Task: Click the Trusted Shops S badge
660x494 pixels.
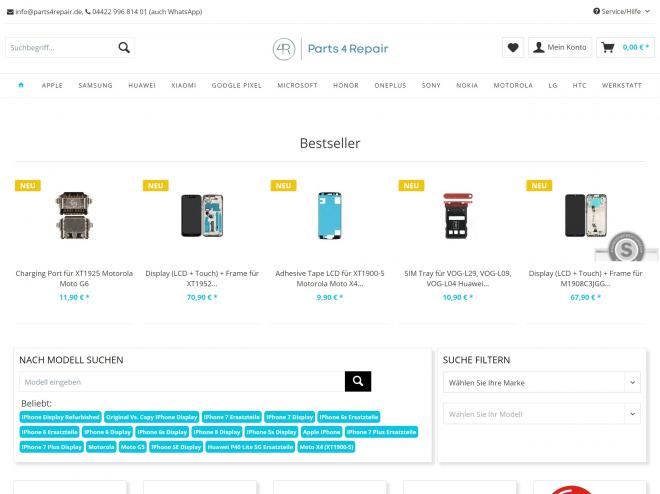Action: tap(626, 249)
